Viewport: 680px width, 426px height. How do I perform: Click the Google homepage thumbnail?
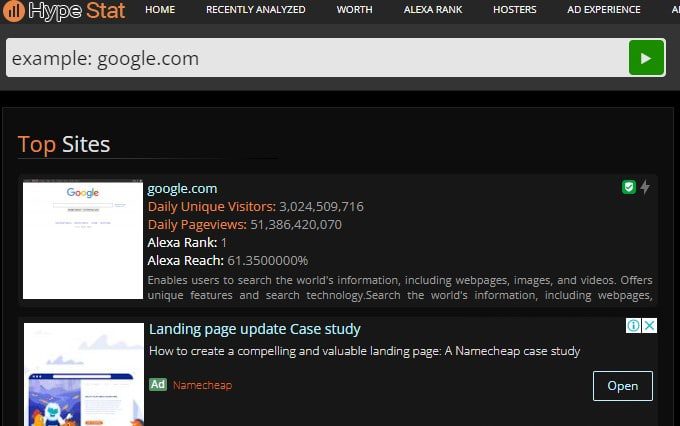(83, 239)
